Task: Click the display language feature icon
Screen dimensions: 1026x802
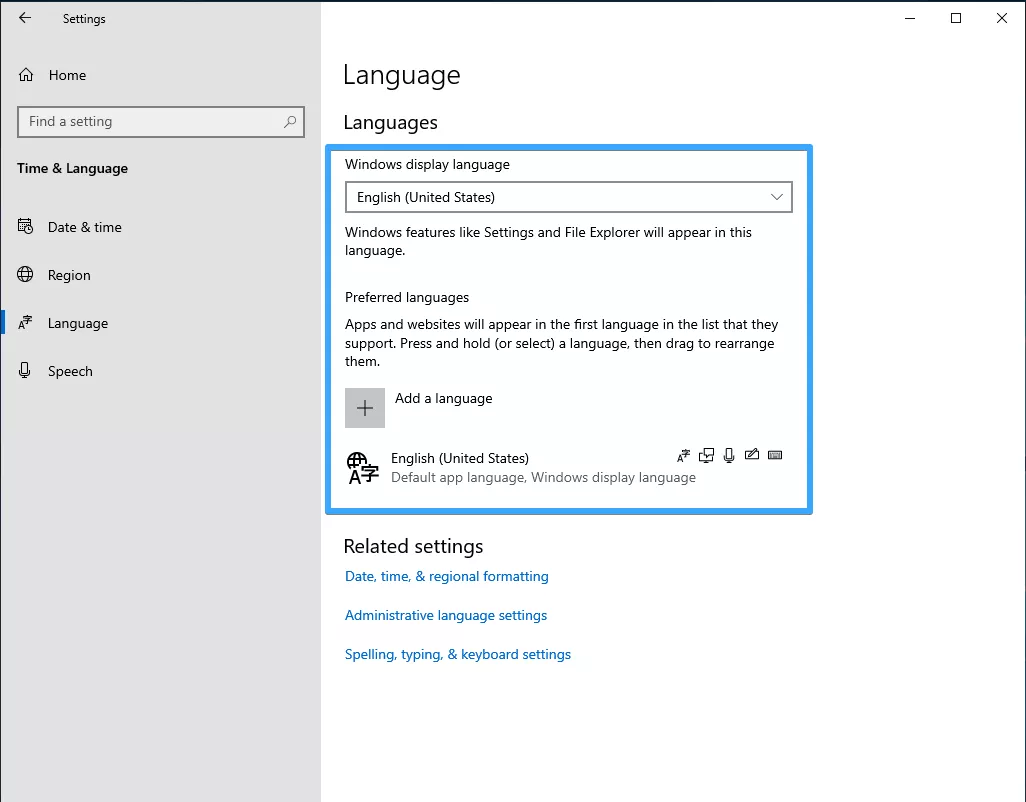Action: (684, 456)
